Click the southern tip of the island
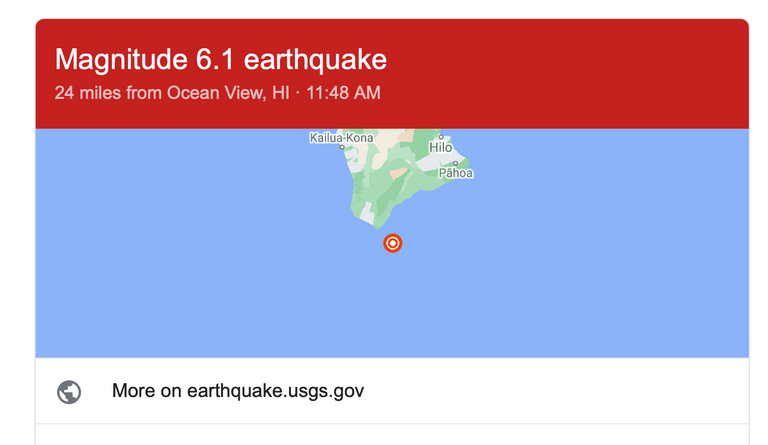 coord(377,227)
